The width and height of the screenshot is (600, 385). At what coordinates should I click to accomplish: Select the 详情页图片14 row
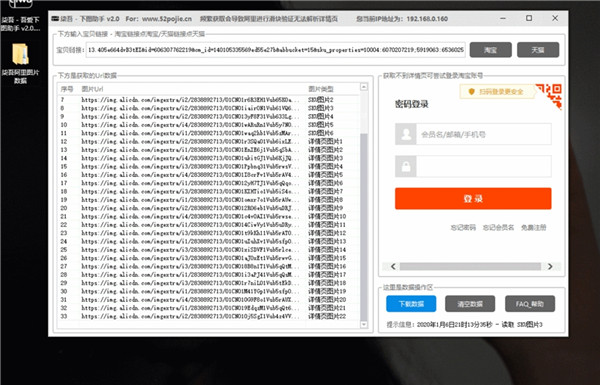209,250
